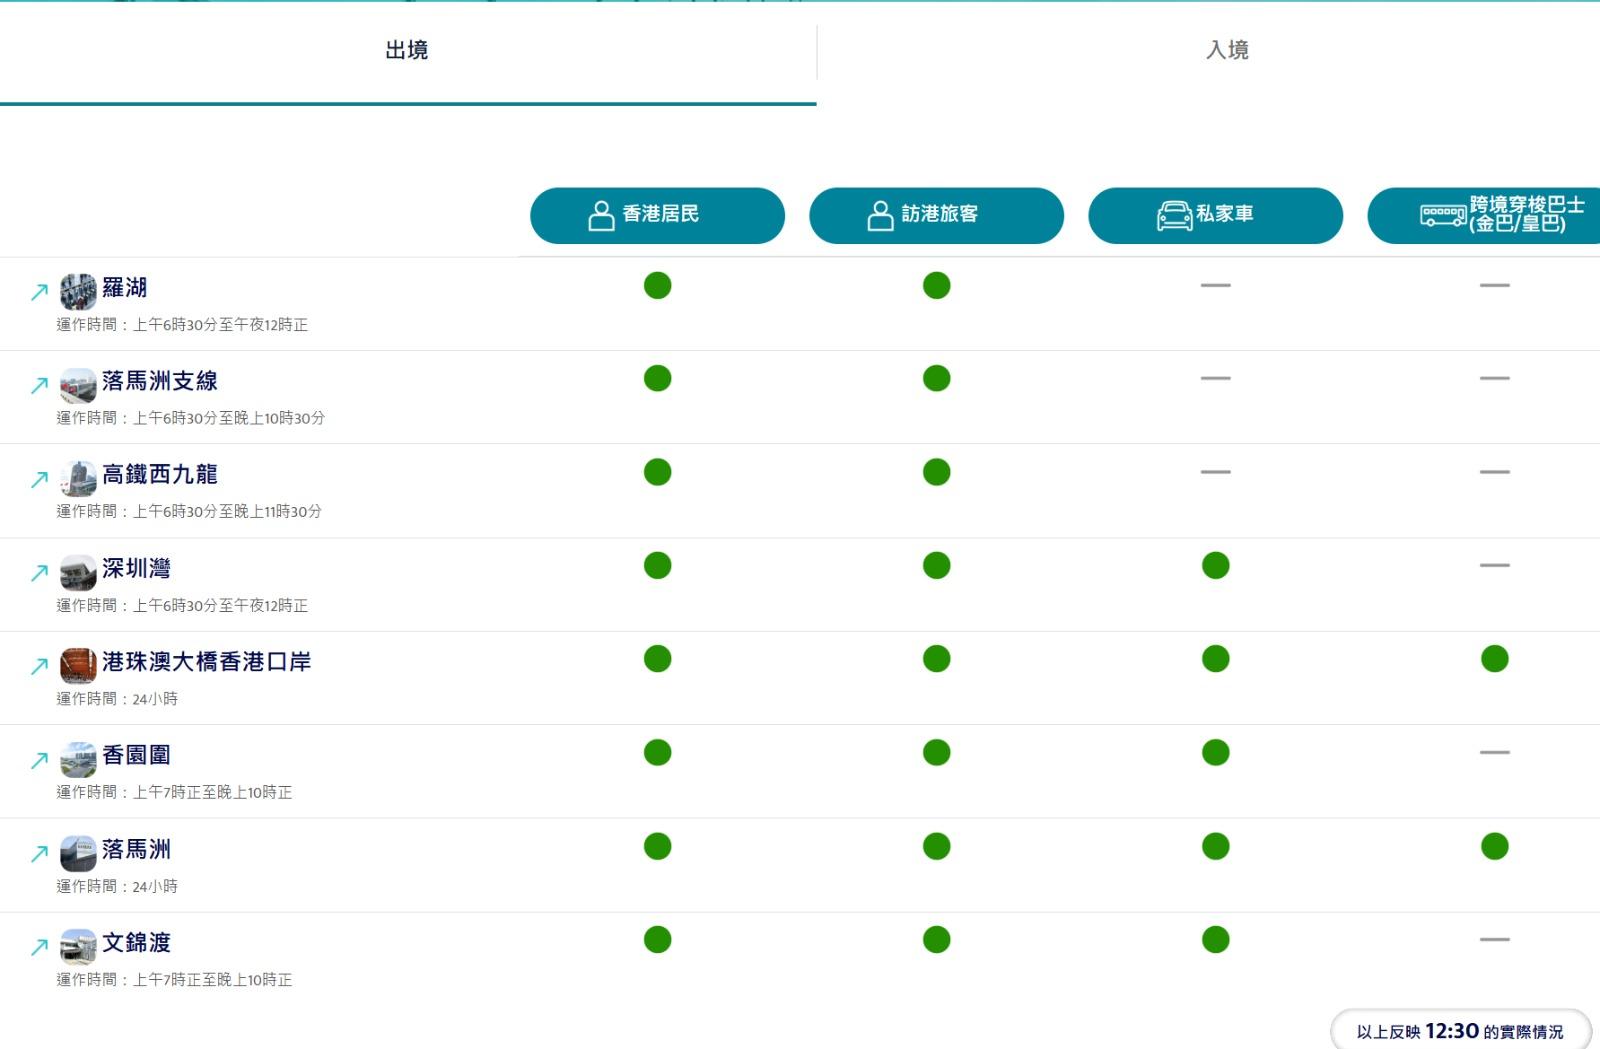Click the green status dot for 羅湖 residents

657,286
